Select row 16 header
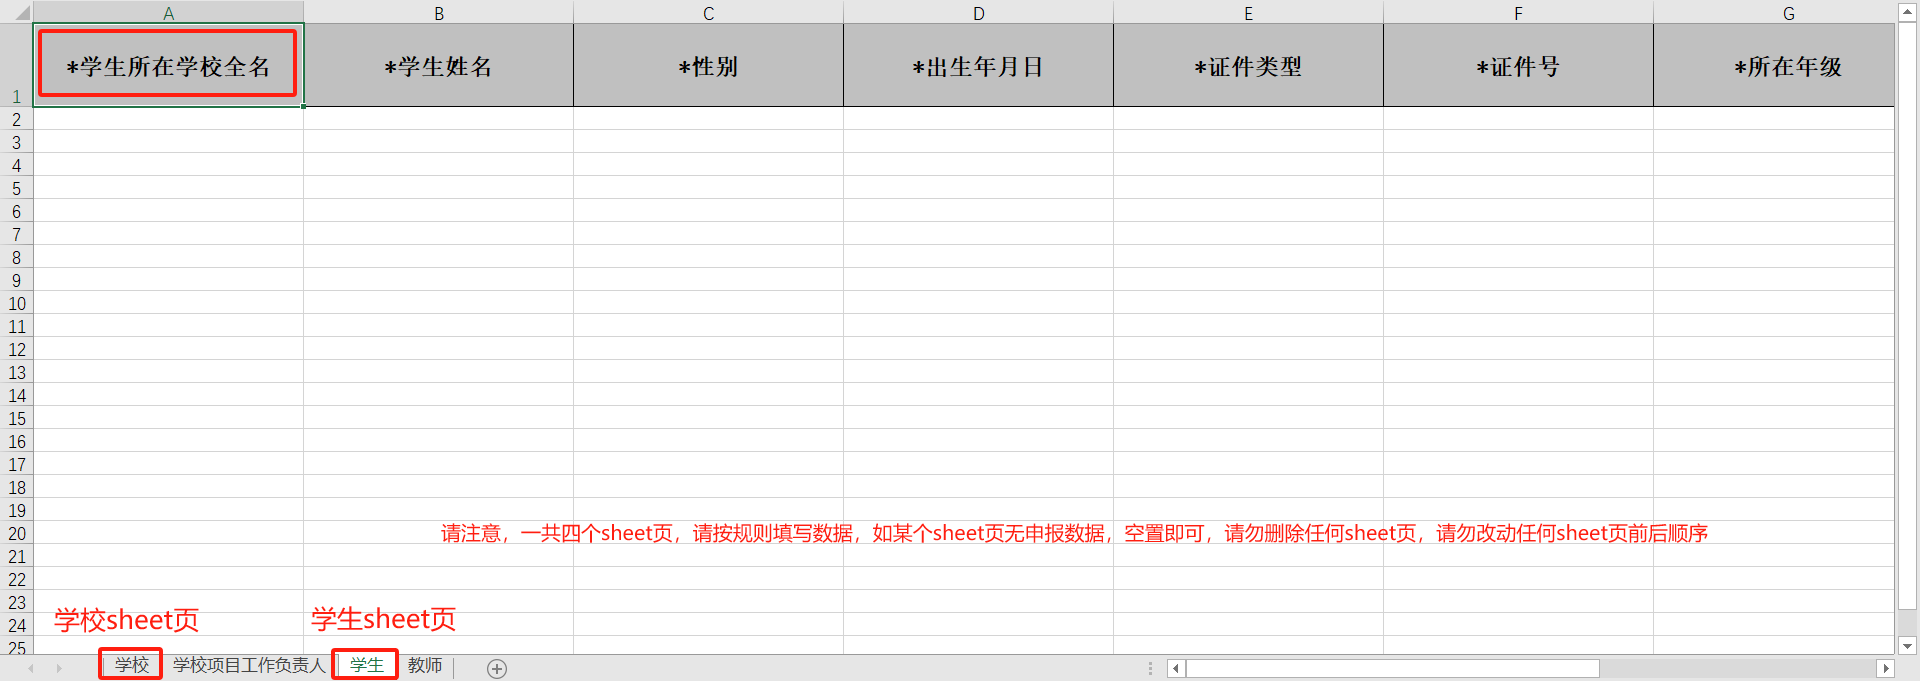The image size is (1920, 681). pos(17,441)
